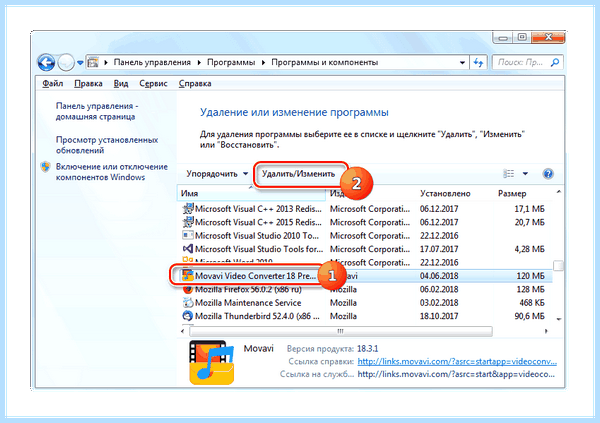Select Программы breadcrumb in address bar
The width and height of the screenshot is (600, 423).
pyautogui.click(x=231, y=62)
